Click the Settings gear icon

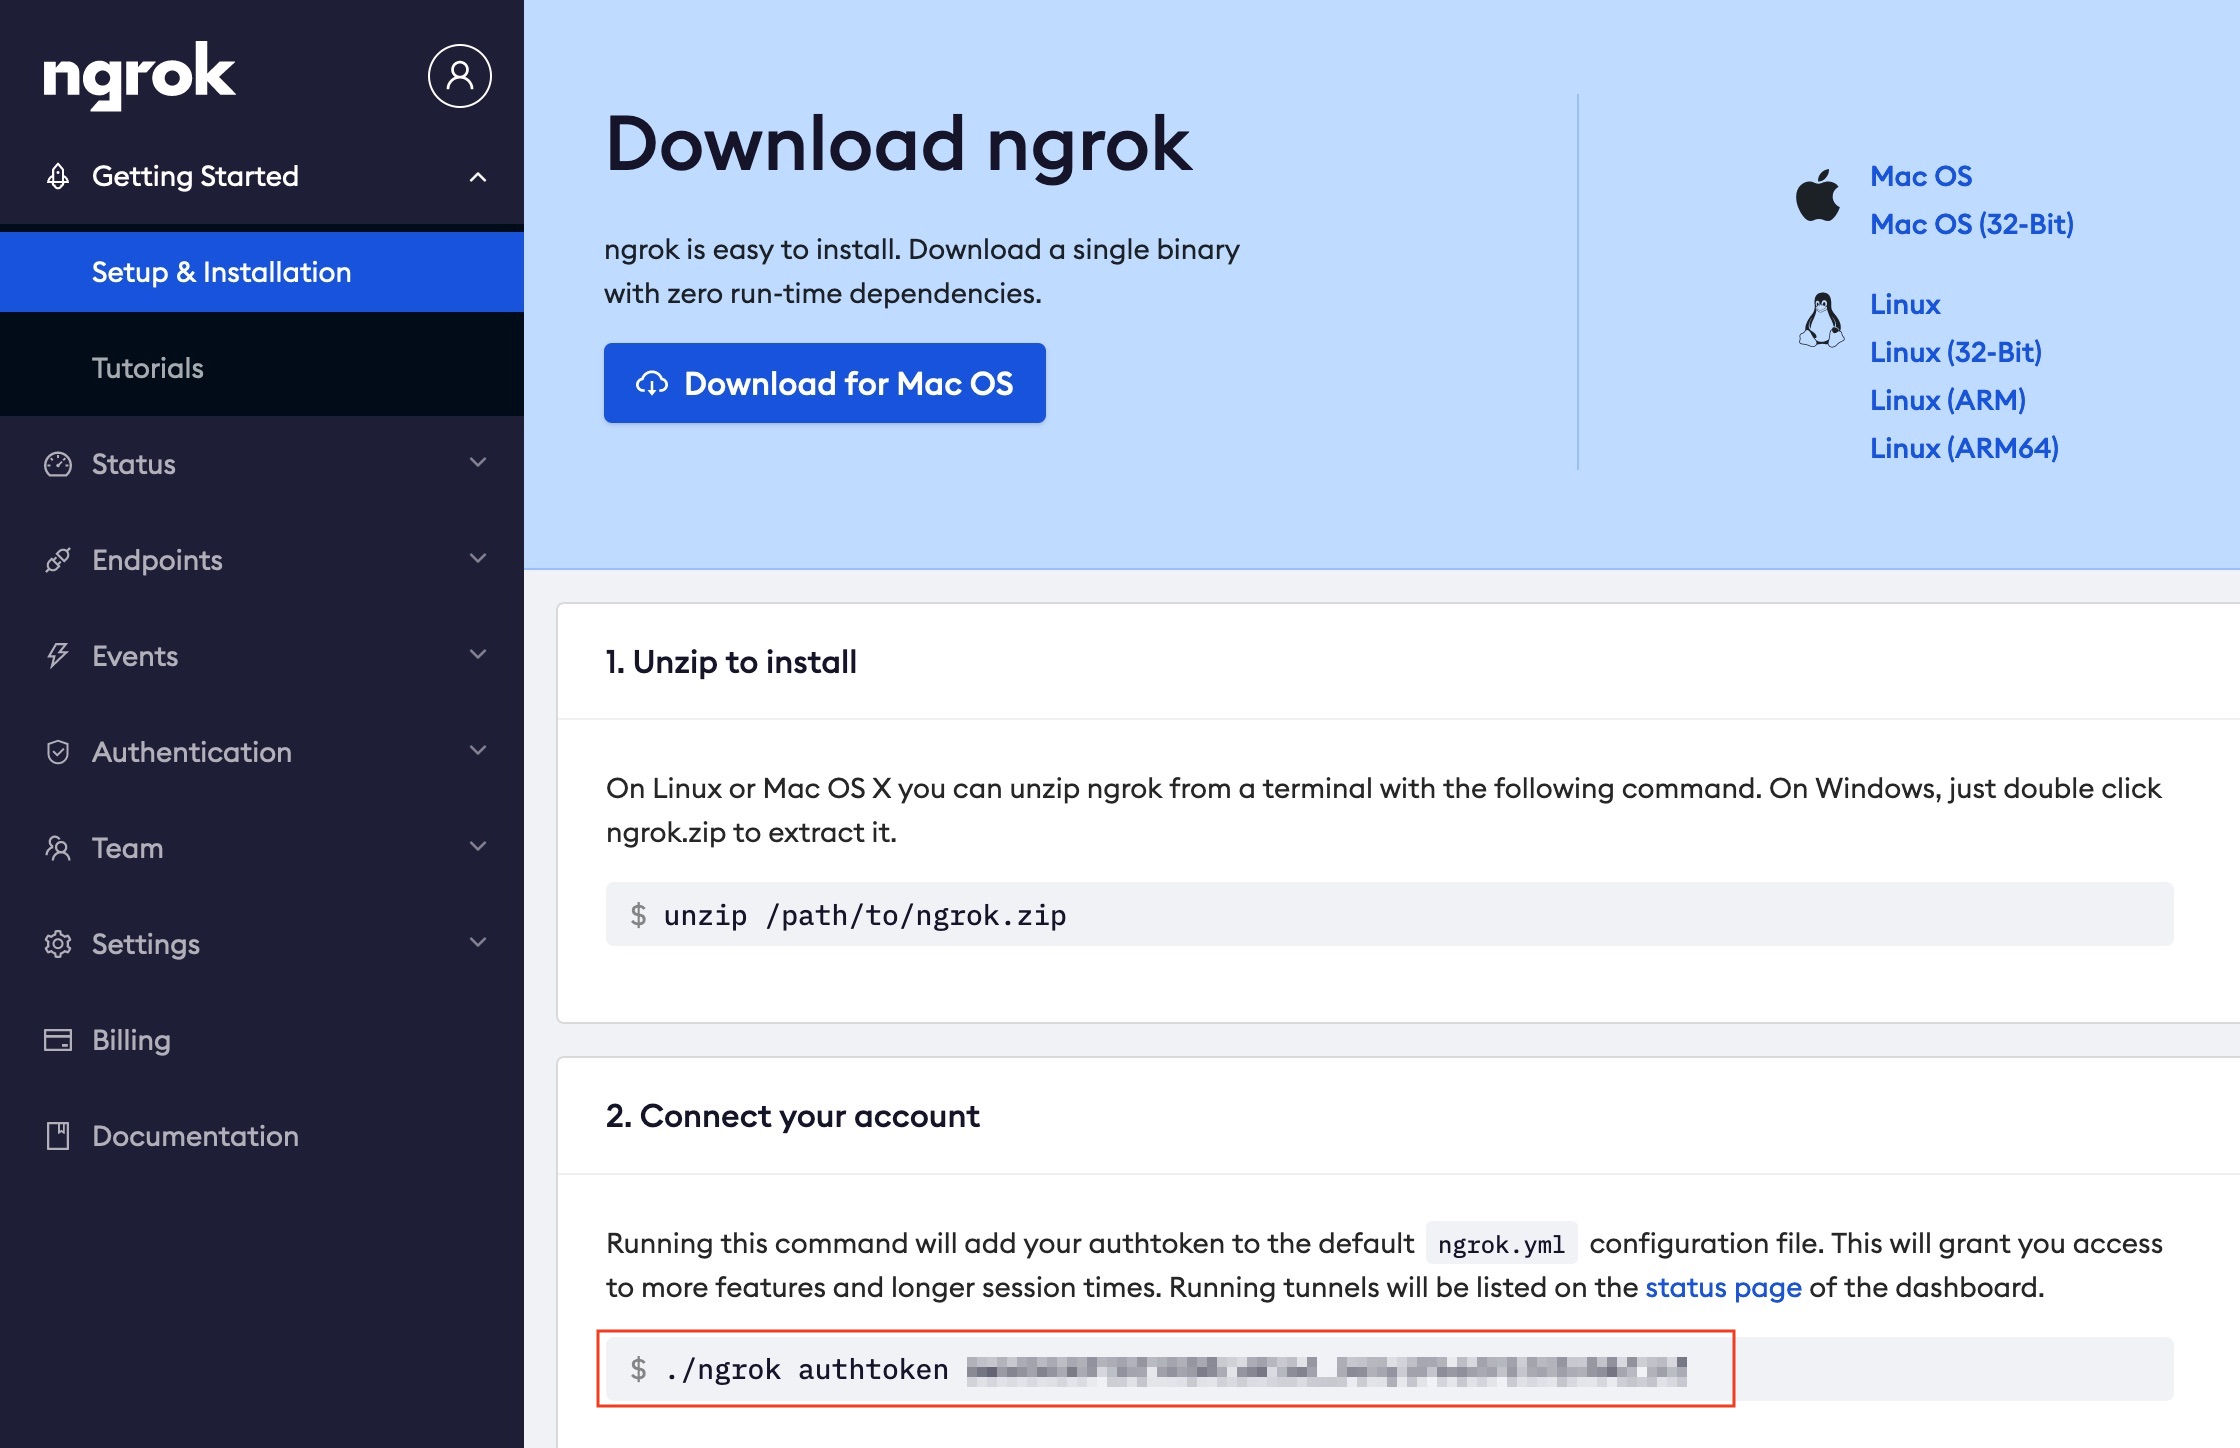pos(58,944)
